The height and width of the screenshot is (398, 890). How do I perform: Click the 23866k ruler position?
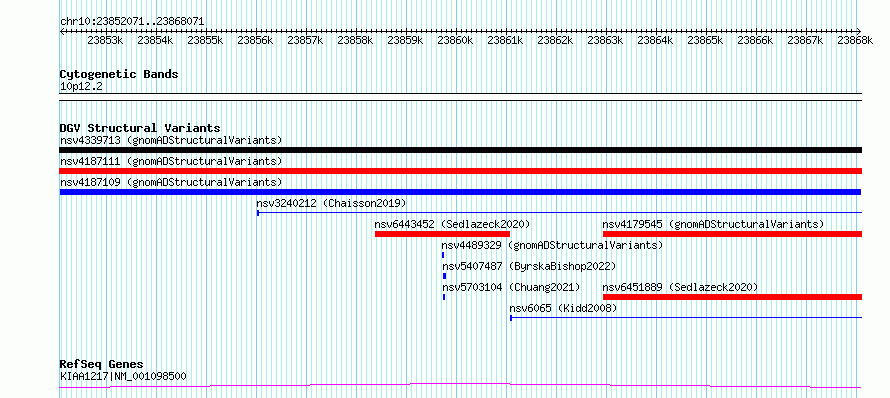(x=755, y=40)
